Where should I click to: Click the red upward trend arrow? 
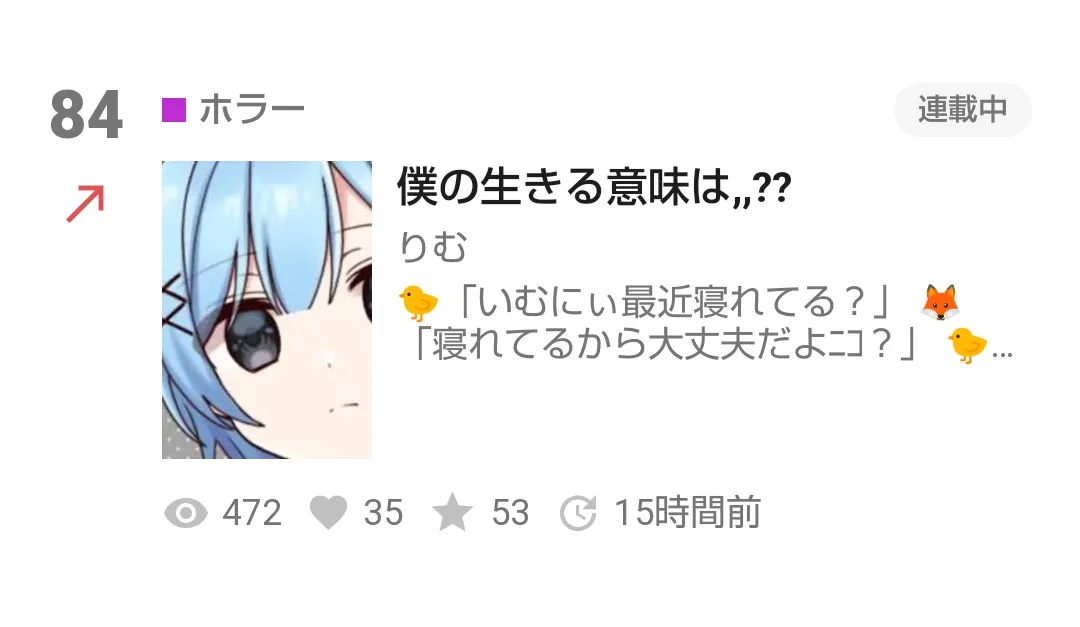pyautogui.click(x=85, y=204)
